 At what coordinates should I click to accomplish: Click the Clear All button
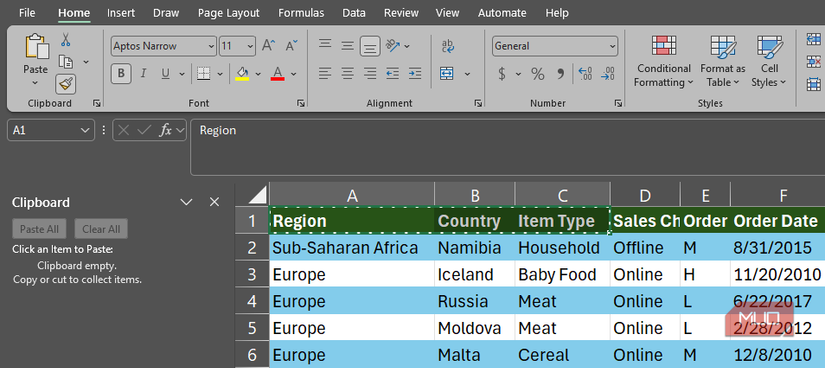coord(101,229)
